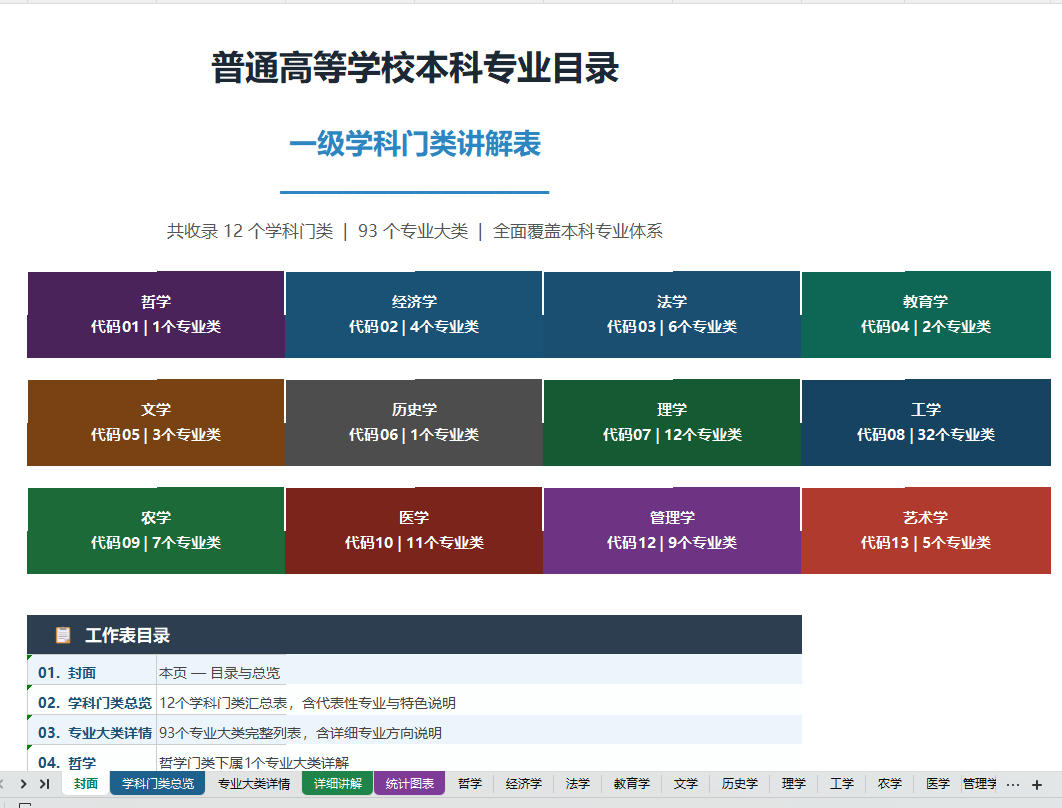Screen dimensions: 1062x808
Task: Open the hidden sheets list via the ellipsis icon
Action: click(x=1014, y=784)
